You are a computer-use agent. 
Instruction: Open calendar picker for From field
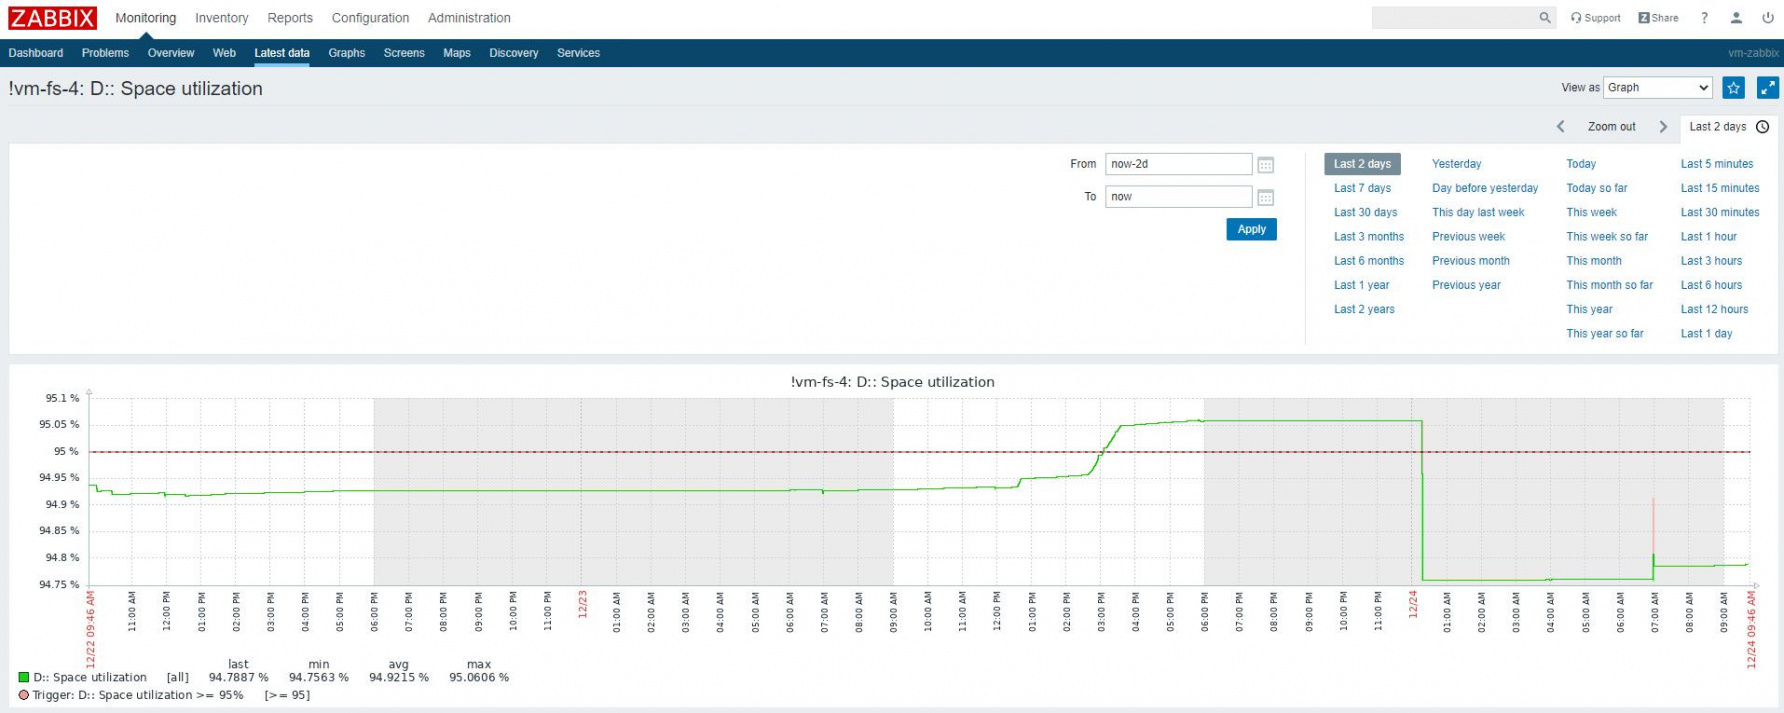(1265, 165)
